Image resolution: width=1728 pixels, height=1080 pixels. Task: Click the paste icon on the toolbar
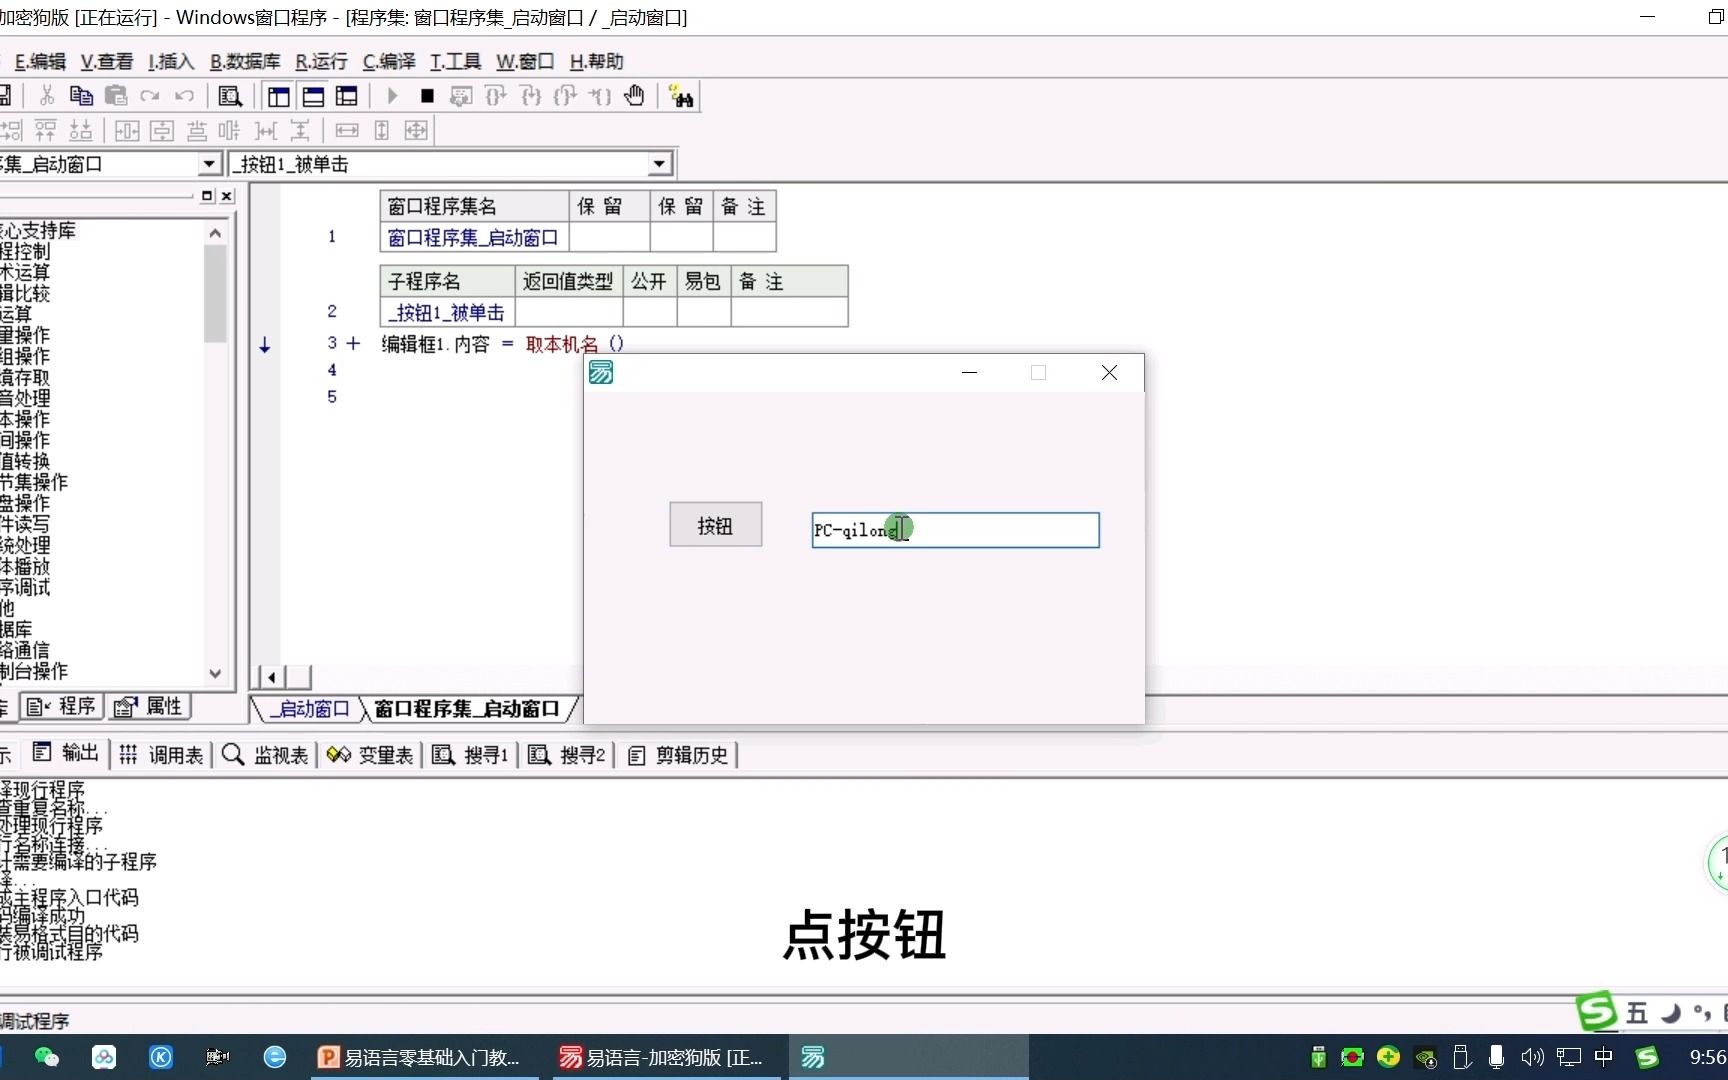(x=116, y=95)
